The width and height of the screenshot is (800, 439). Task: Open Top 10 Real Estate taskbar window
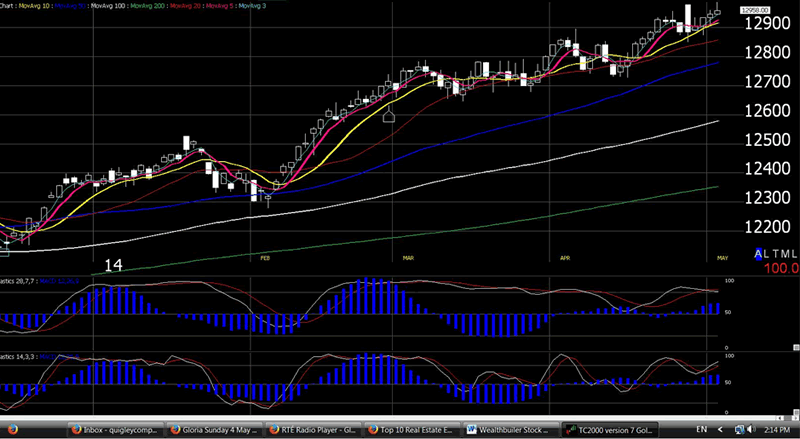coord(411,428)
